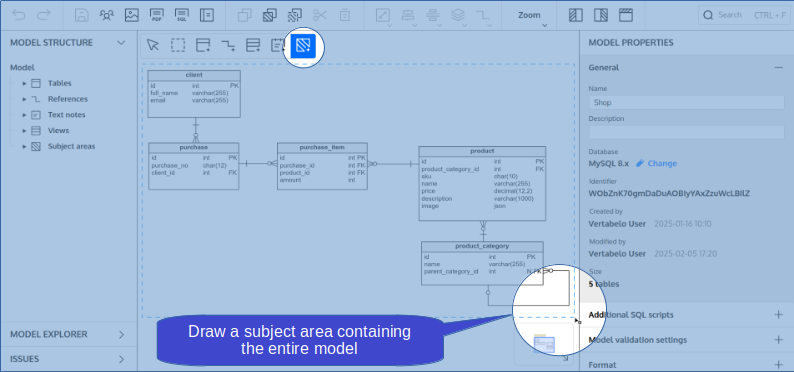Select the Add new text note tool
This screenshot has width=794, height=372.
click(277, 46)
